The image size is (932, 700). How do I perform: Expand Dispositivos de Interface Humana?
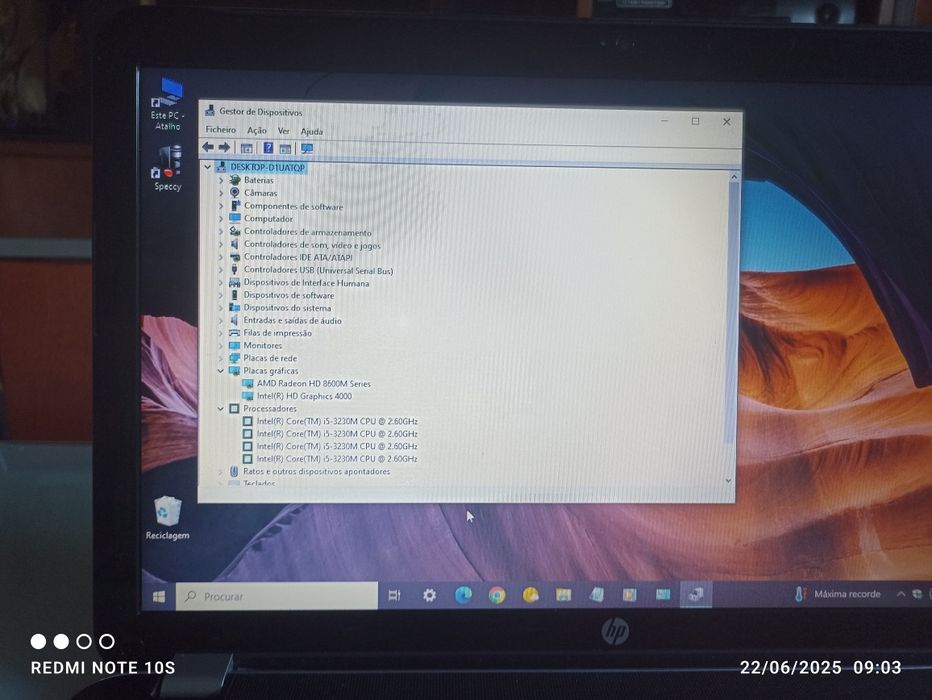[221, 283]
